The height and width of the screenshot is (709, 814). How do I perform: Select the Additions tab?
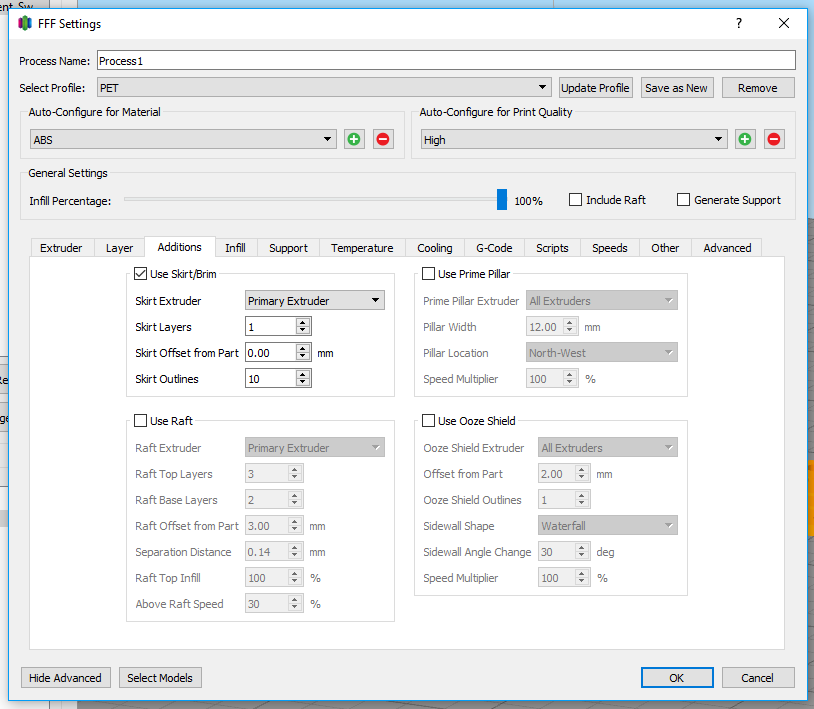tap(180, 247)
